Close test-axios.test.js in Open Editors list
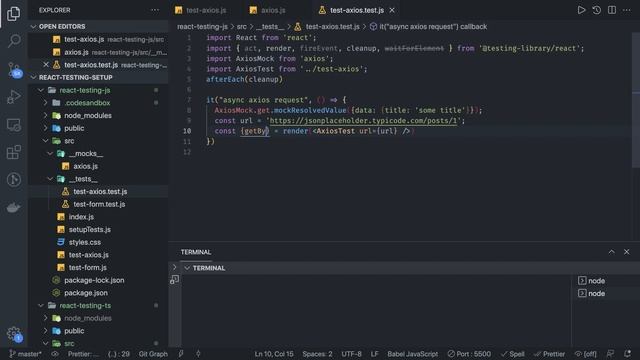 click(46, 64)
